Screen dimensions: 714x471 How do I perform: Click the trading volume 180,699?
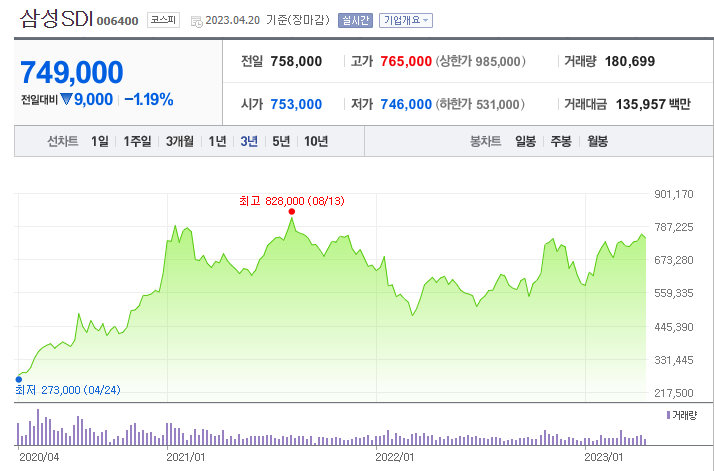630,61
